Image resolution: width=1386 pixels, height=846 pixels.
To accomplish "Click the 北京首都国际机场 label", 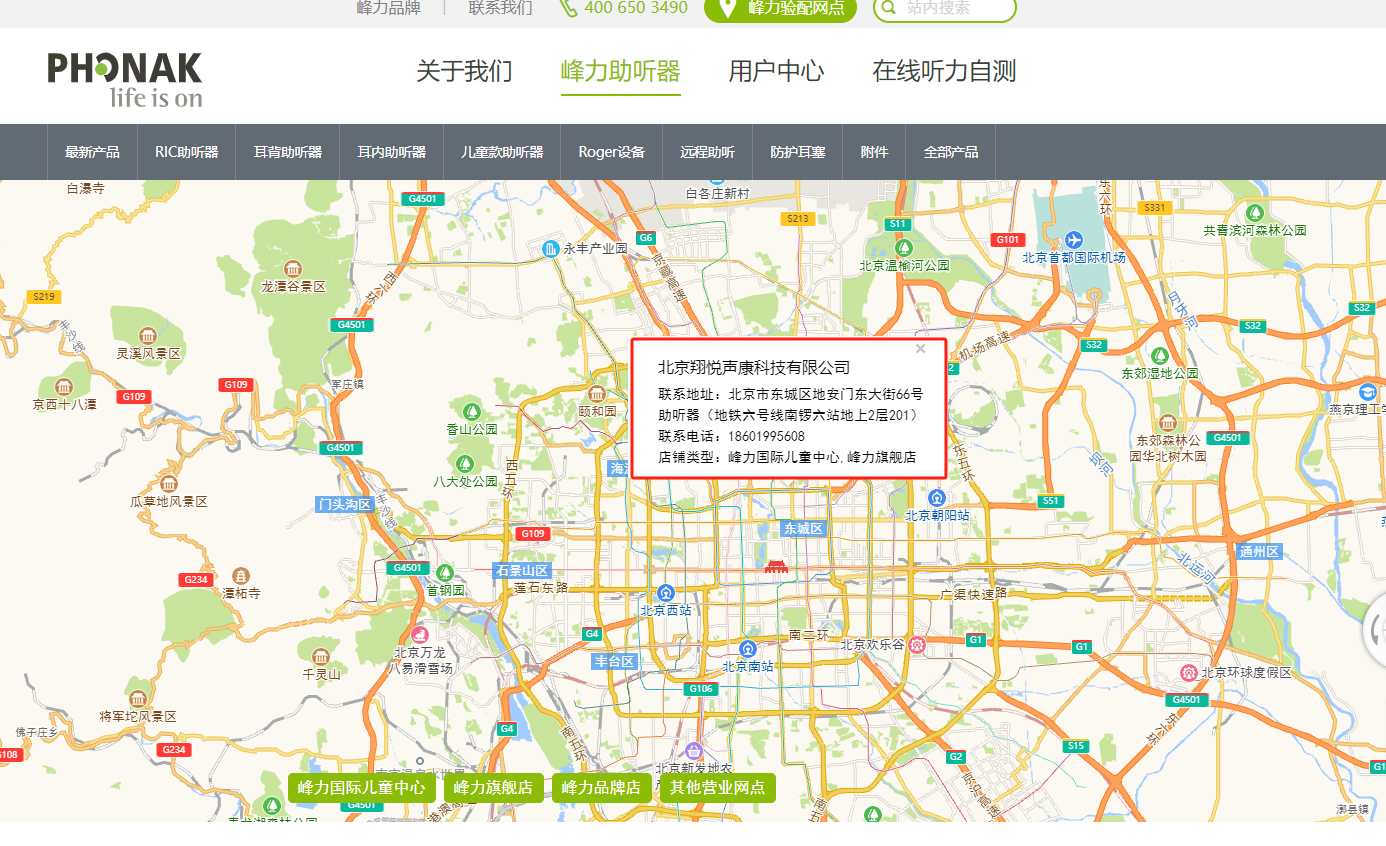I will 1074,258.
